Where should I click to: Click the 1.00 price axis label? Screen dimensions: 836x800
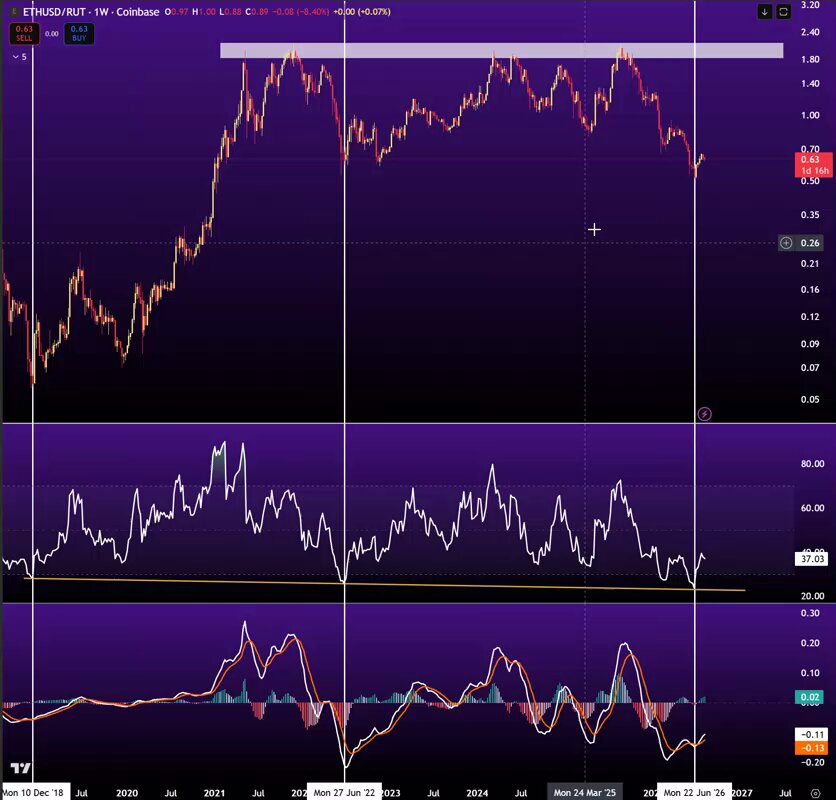tap(810, 115)
